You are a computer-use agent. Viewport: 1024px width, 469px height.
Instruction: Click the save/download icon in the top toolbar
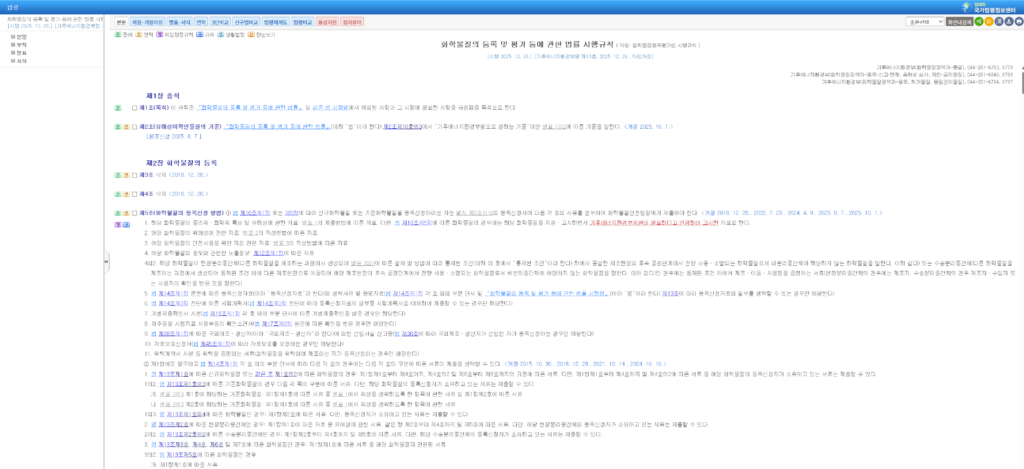point(1009,22)
